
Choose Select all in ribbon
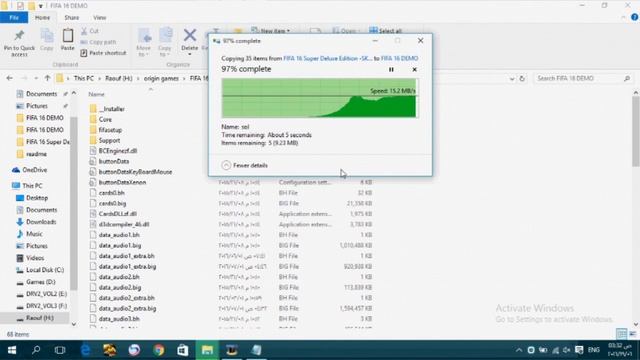click(385, 31)
